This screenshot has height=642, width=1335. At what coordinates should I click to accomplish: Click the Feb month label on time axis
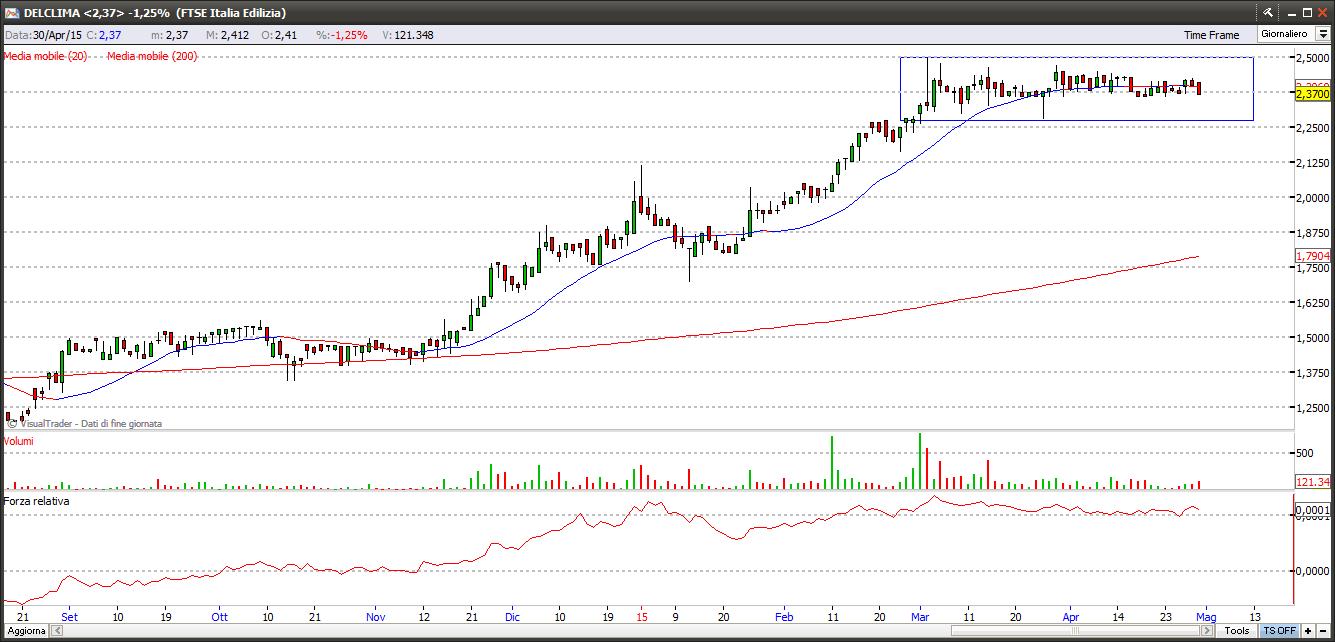point(784,617)
